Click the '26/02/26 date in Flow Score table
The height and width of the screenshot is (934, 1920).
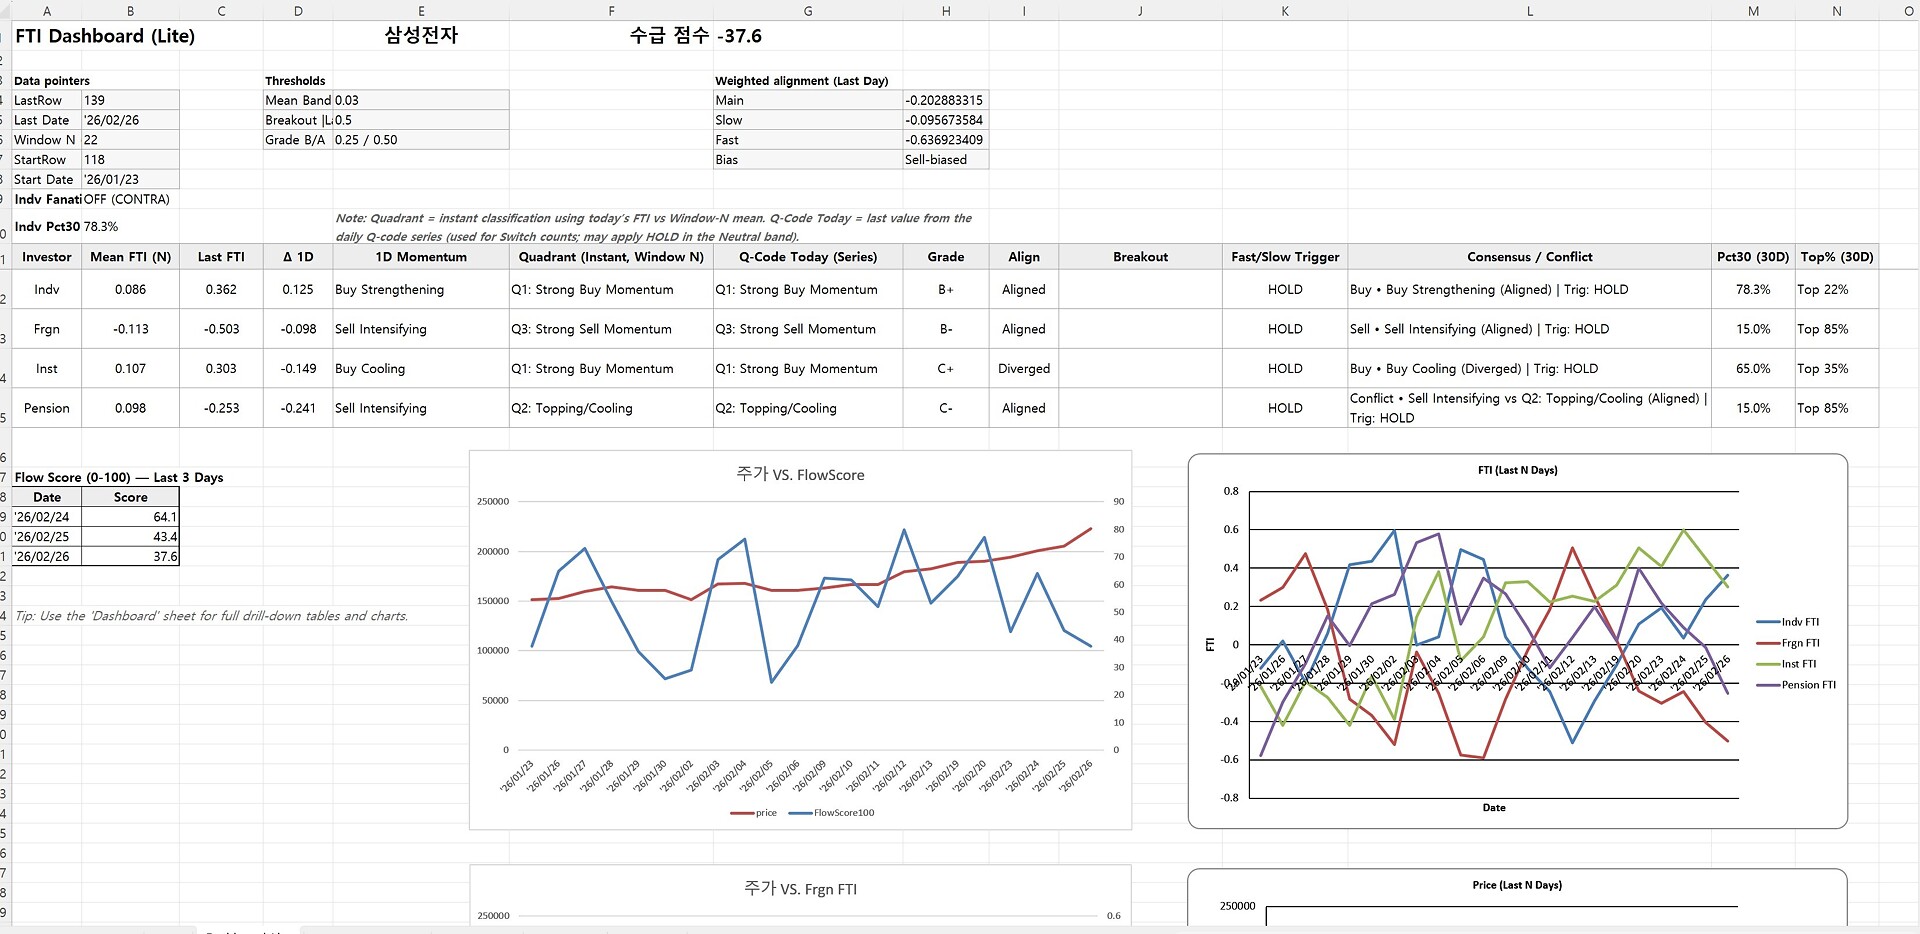pyautogui.click(x=47, y=557)
